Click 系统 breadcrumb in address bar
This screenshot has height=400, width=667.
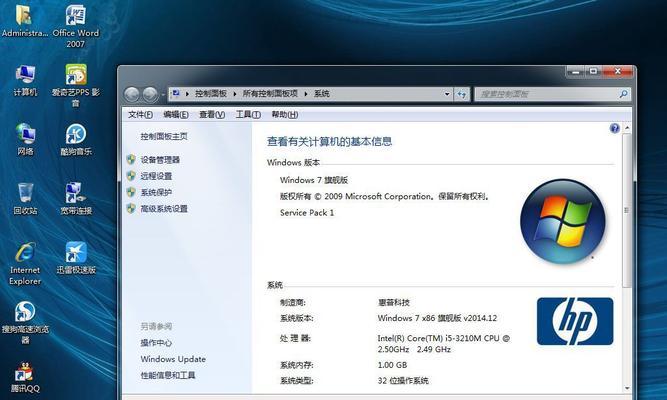point(322,94)
